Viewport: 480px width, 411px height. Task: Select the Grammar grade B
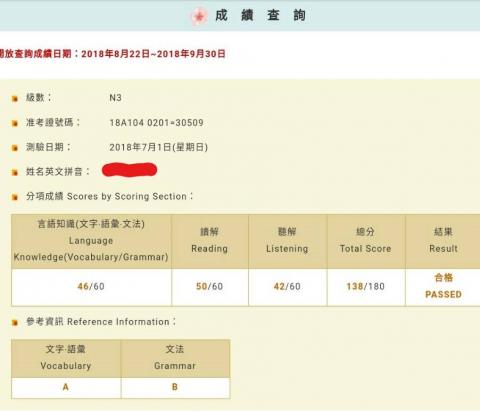[175, 387]
